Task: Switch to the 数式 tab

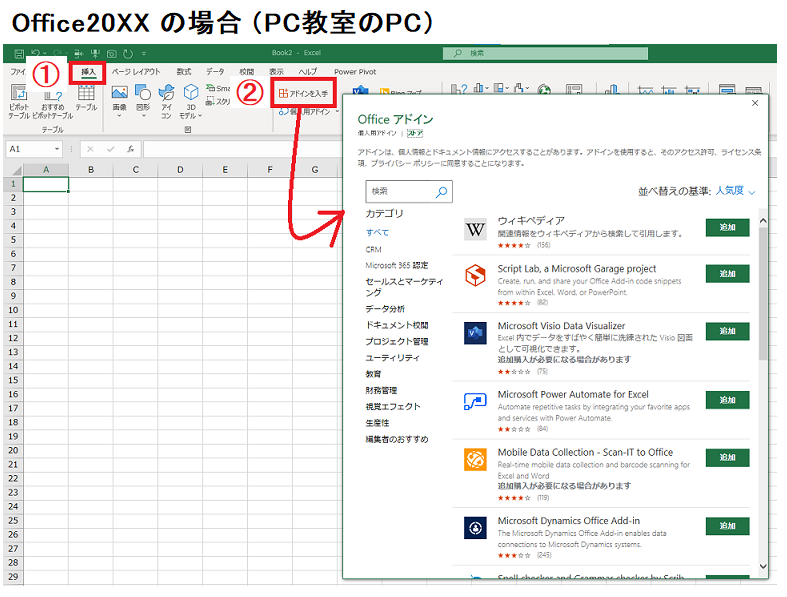Action: 184,72
